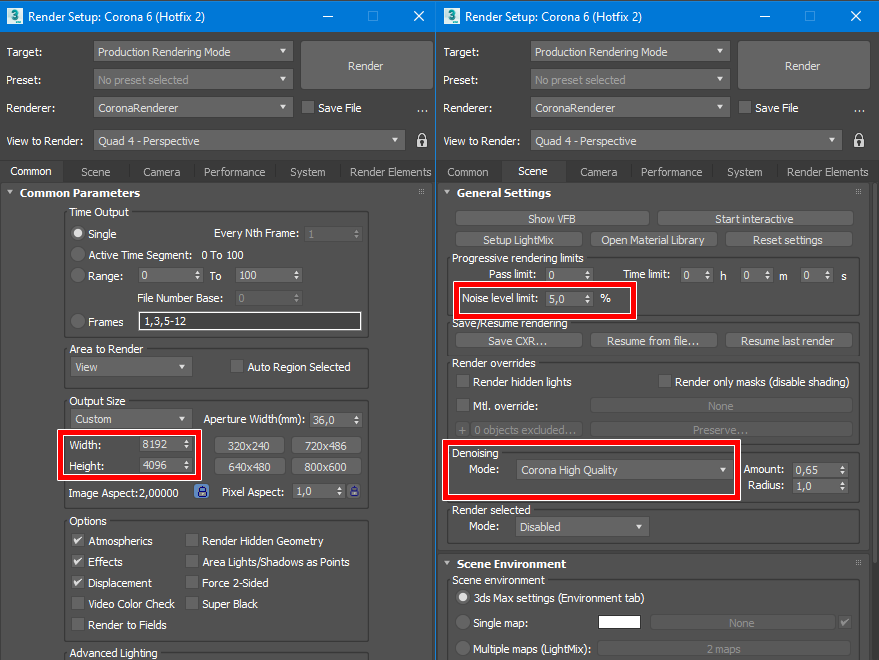Click the Render button in left window
Image resolution: width=879 pixels, height=660 pixels.
coord(366,66)
